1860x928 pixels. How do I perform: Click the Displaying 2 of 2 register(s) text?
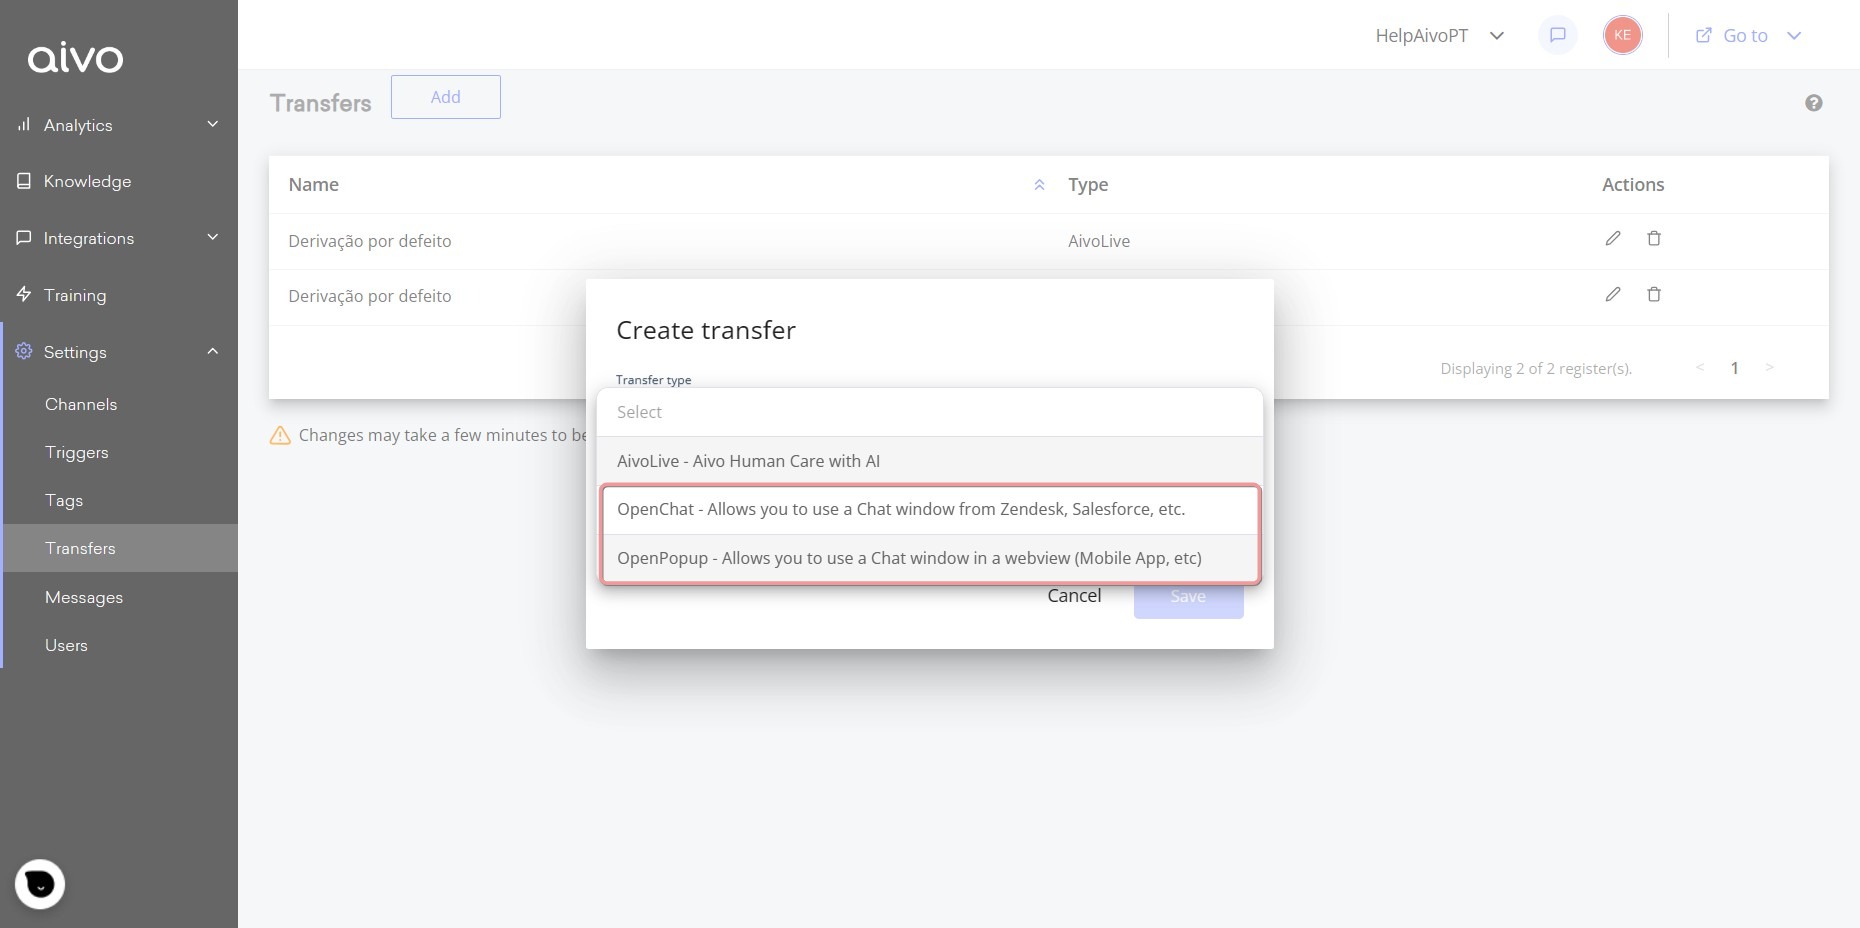1536,369
